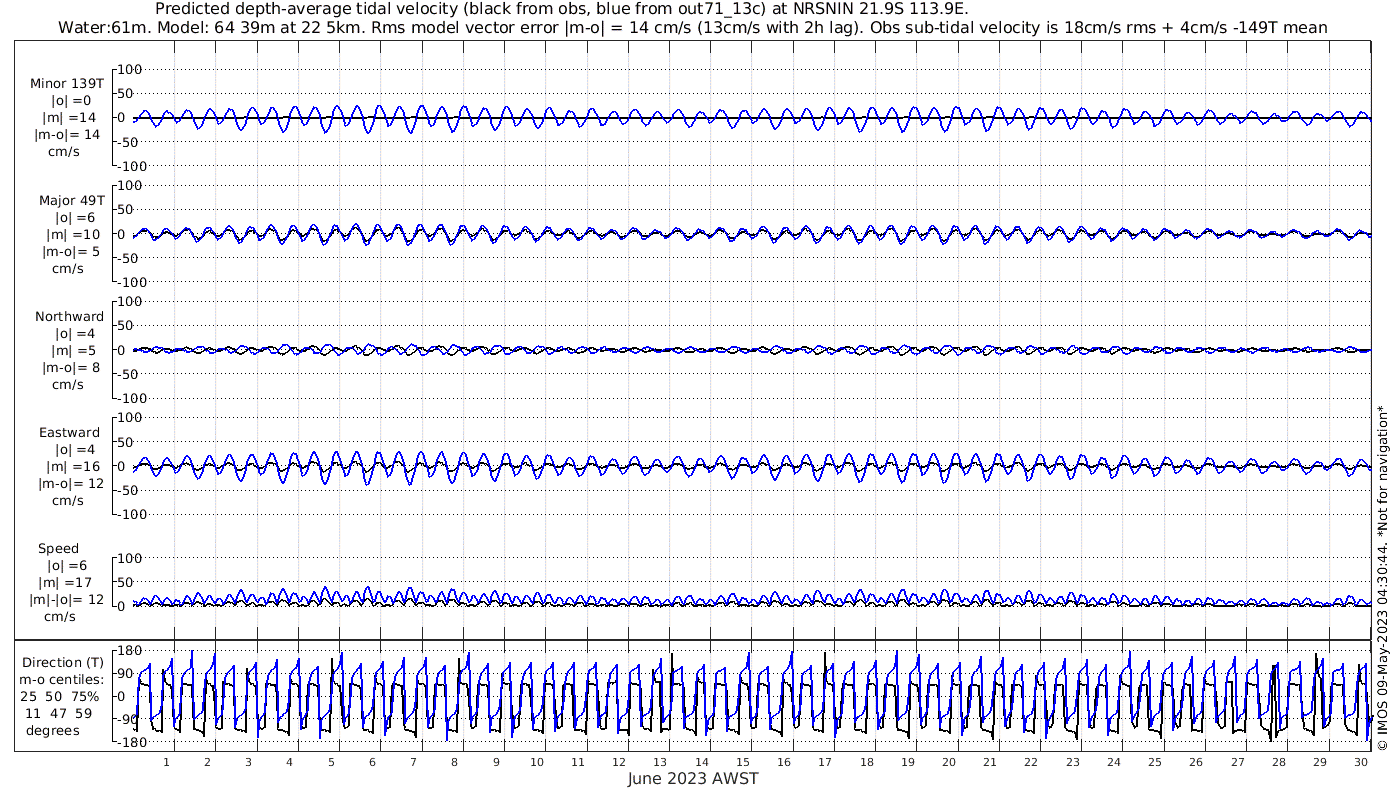Viewport: 1400px width, 800px height.
Task: Click the day 30 tick label
Action: coord(1361,762)
